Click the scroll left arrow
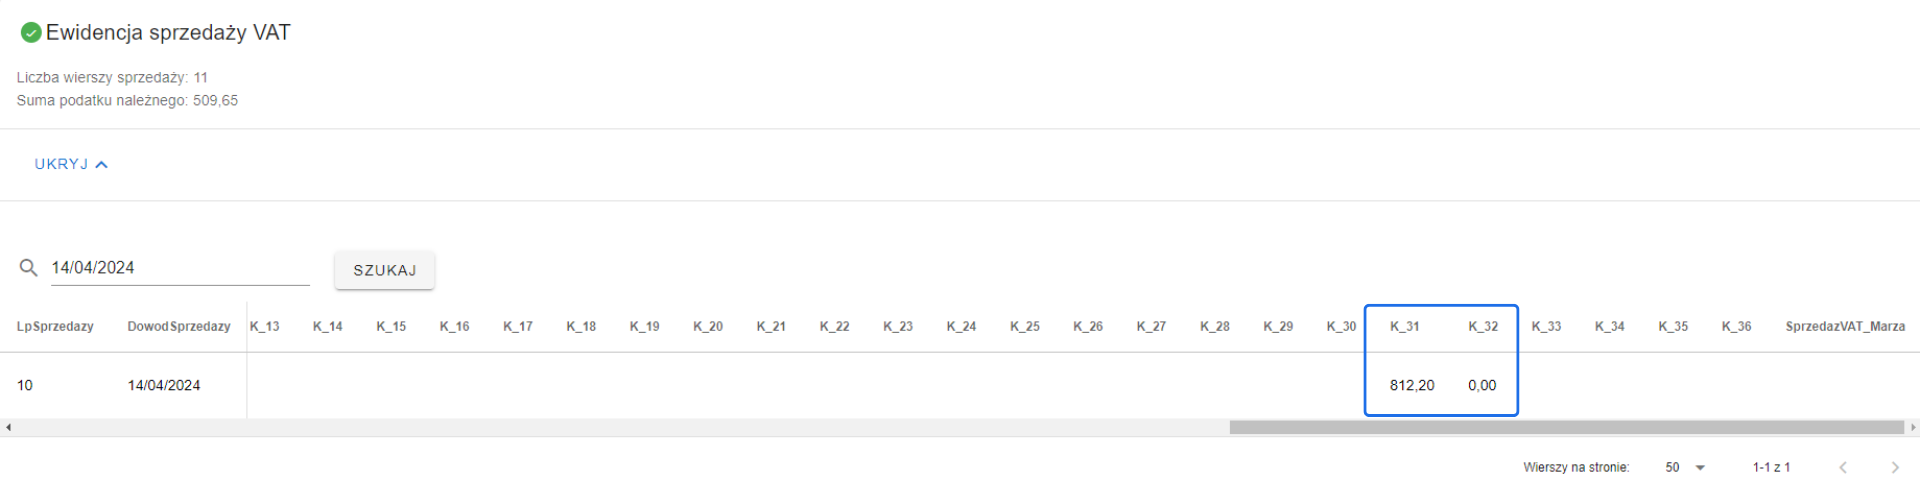 point(8,427)
